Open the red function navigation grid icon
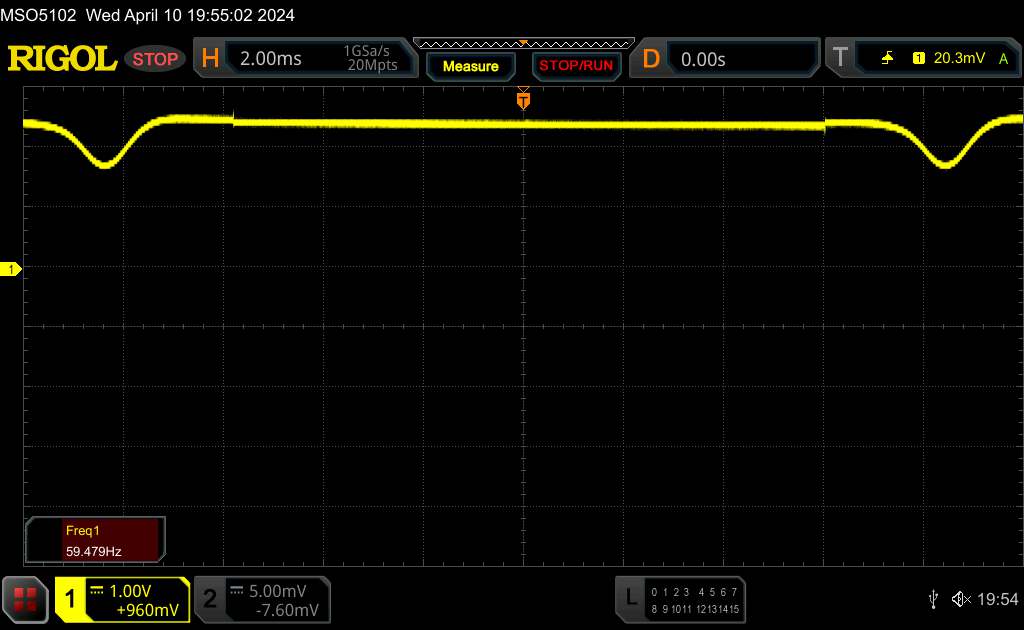Image resolution: width=1024 pixels, height=630 pixels. click(25, 599)
